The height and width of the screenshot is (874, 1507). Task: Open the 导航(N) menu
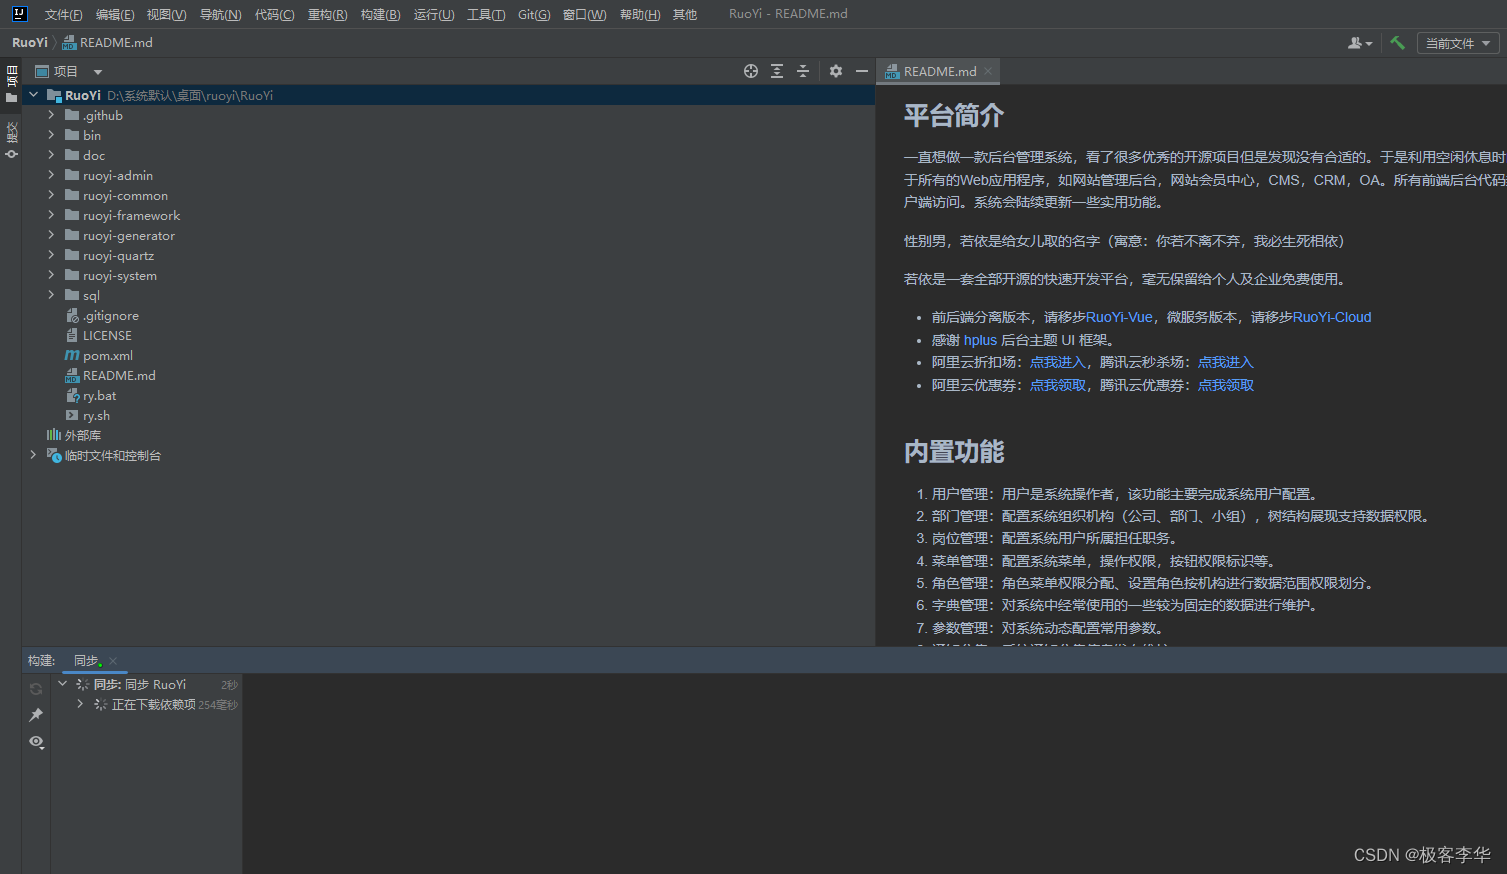click(x=220, y=14)
